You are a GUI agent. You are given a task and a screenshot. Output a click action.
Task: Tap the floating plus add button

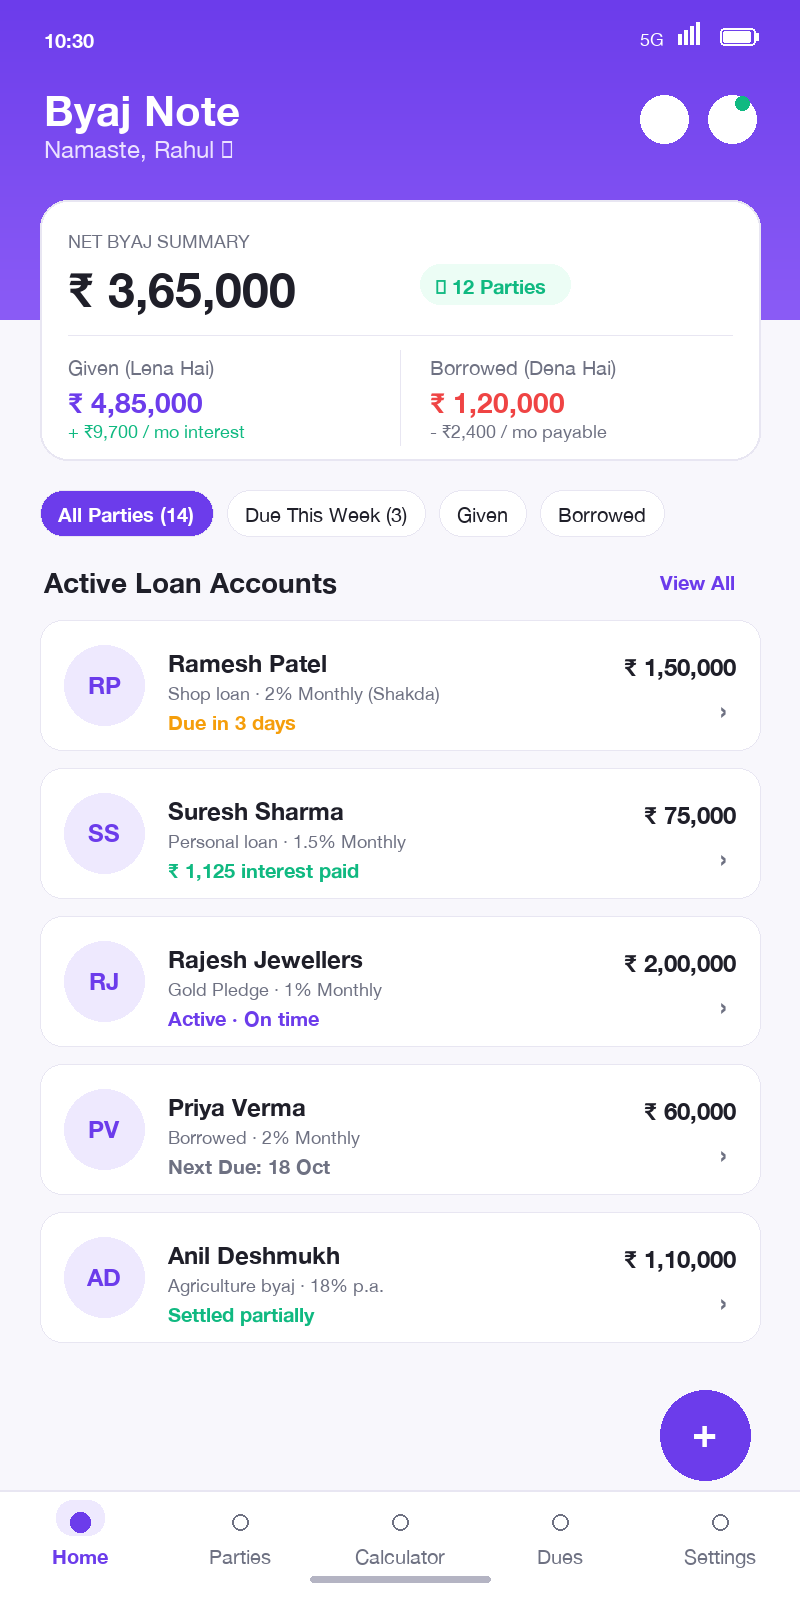click(705, 1435)
